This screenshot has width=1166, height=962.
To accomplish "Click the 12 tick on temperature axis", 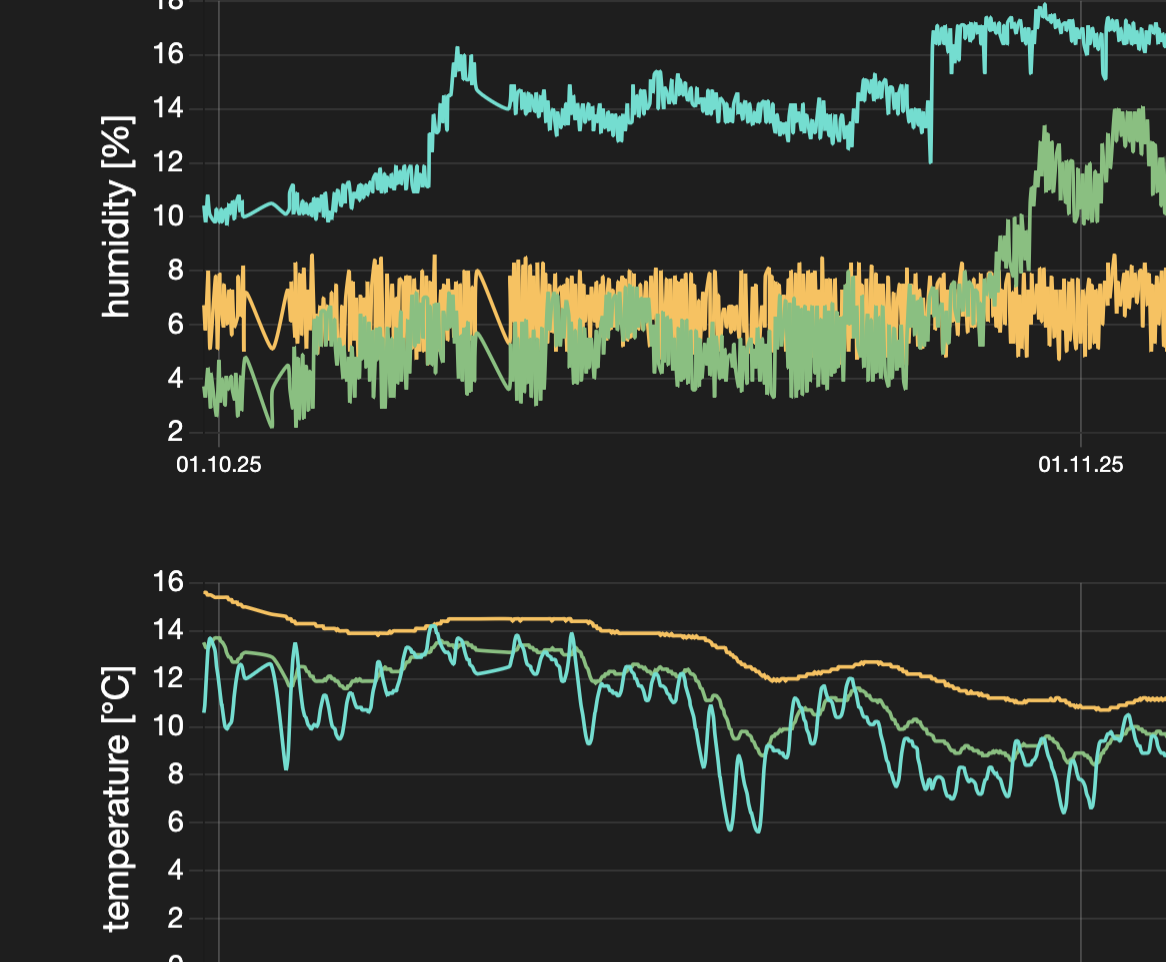I will click(x=168, y=678).
